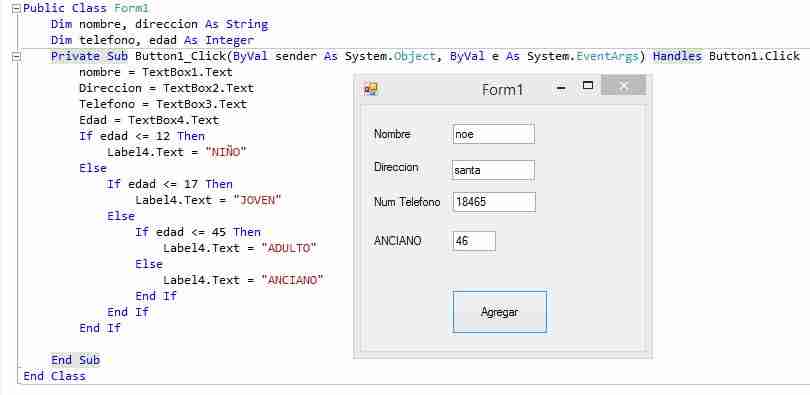Click the "ADULTO" string literal in code

pos(289,248)
